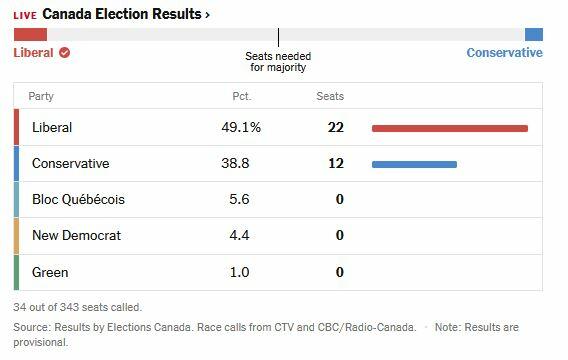Click the red Liberal segment of seat bar
Viewport: 568px width, 360px height.
30,35
